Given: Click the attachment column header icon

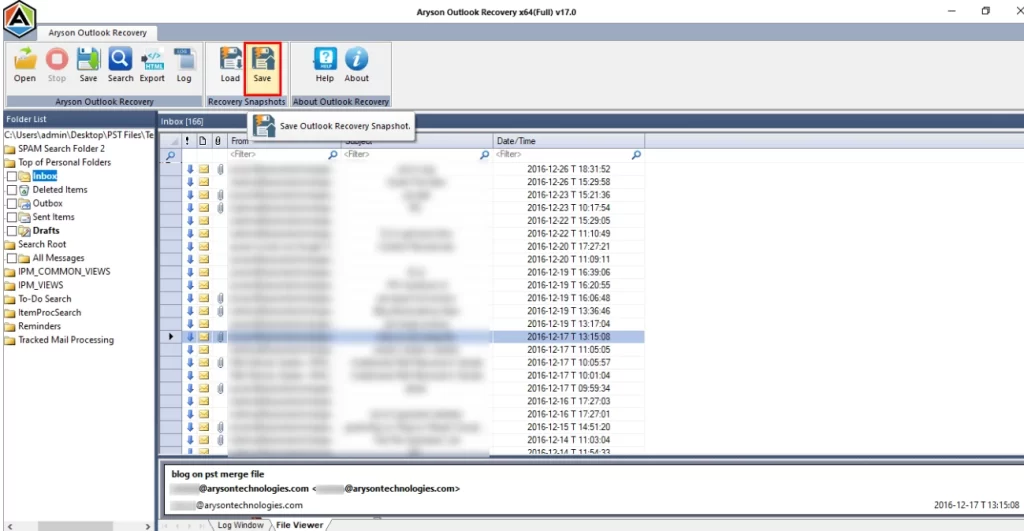Looking at the screenshot, I should [218, 141].
